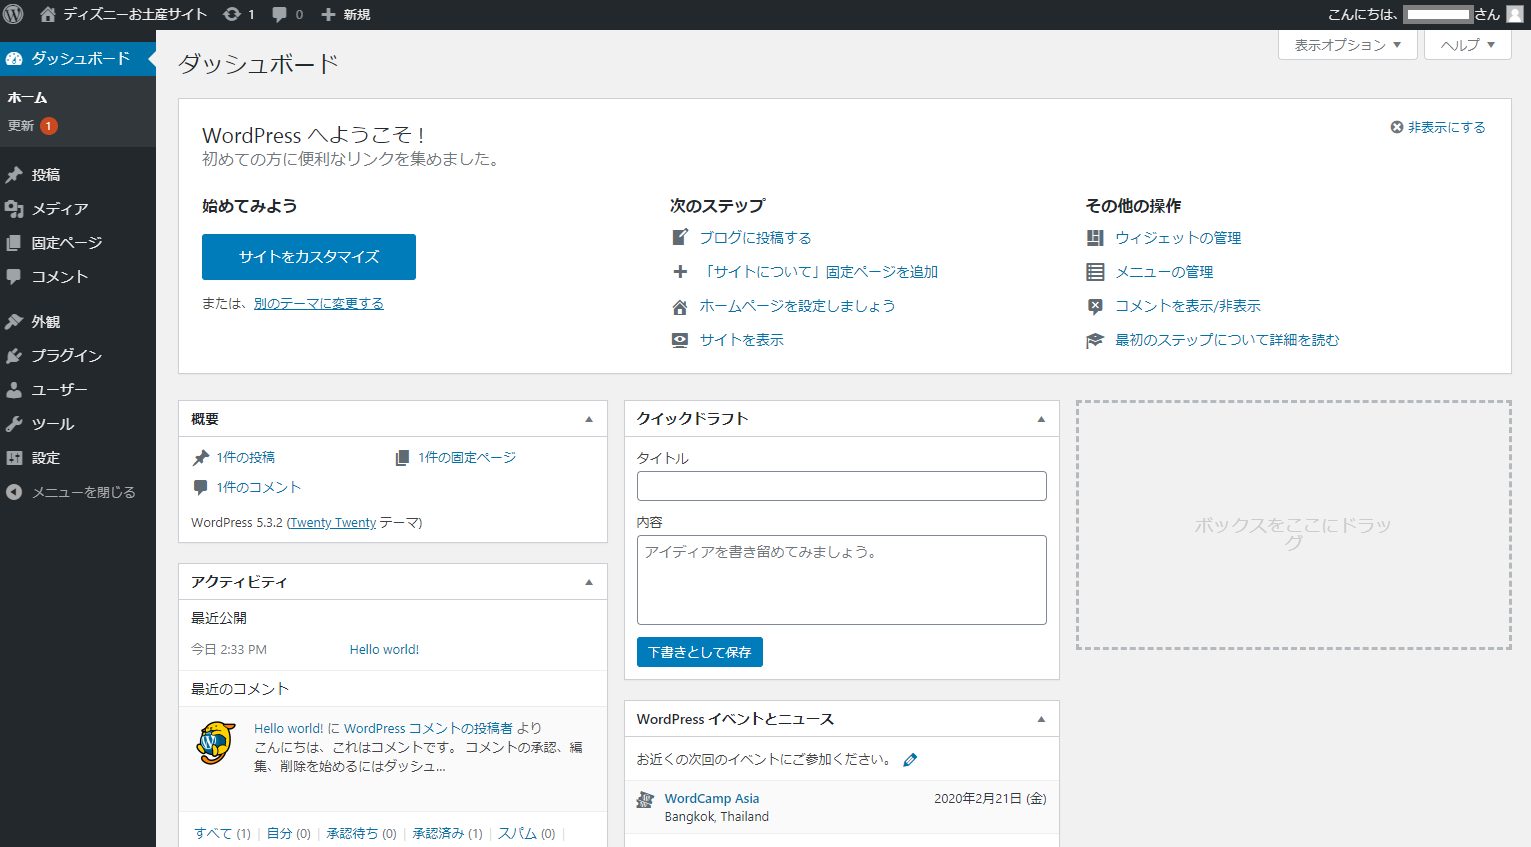Open the home icon for ディズニーお土産サイト
Viewport: 1531px width, 847px height.
coord(47,14)
